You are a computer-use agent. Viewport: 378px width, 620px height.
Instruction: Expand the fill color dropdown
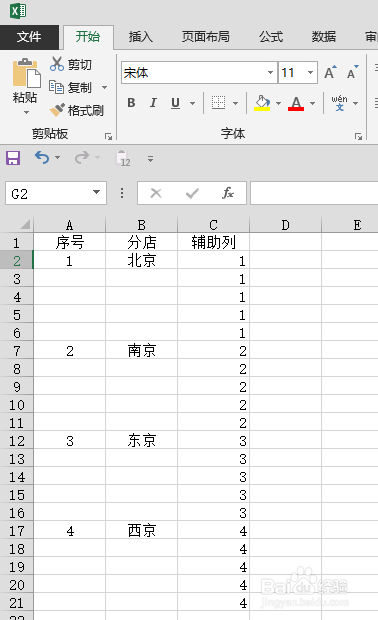click(278, 104)
